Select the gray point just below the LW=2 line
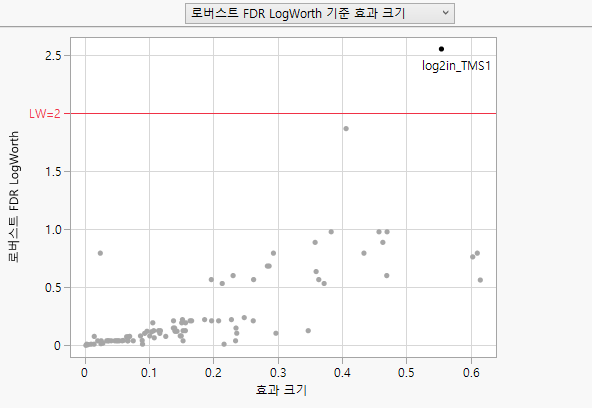Image resolution: width=592 pixels, height=408 pixels. point(346,129)
